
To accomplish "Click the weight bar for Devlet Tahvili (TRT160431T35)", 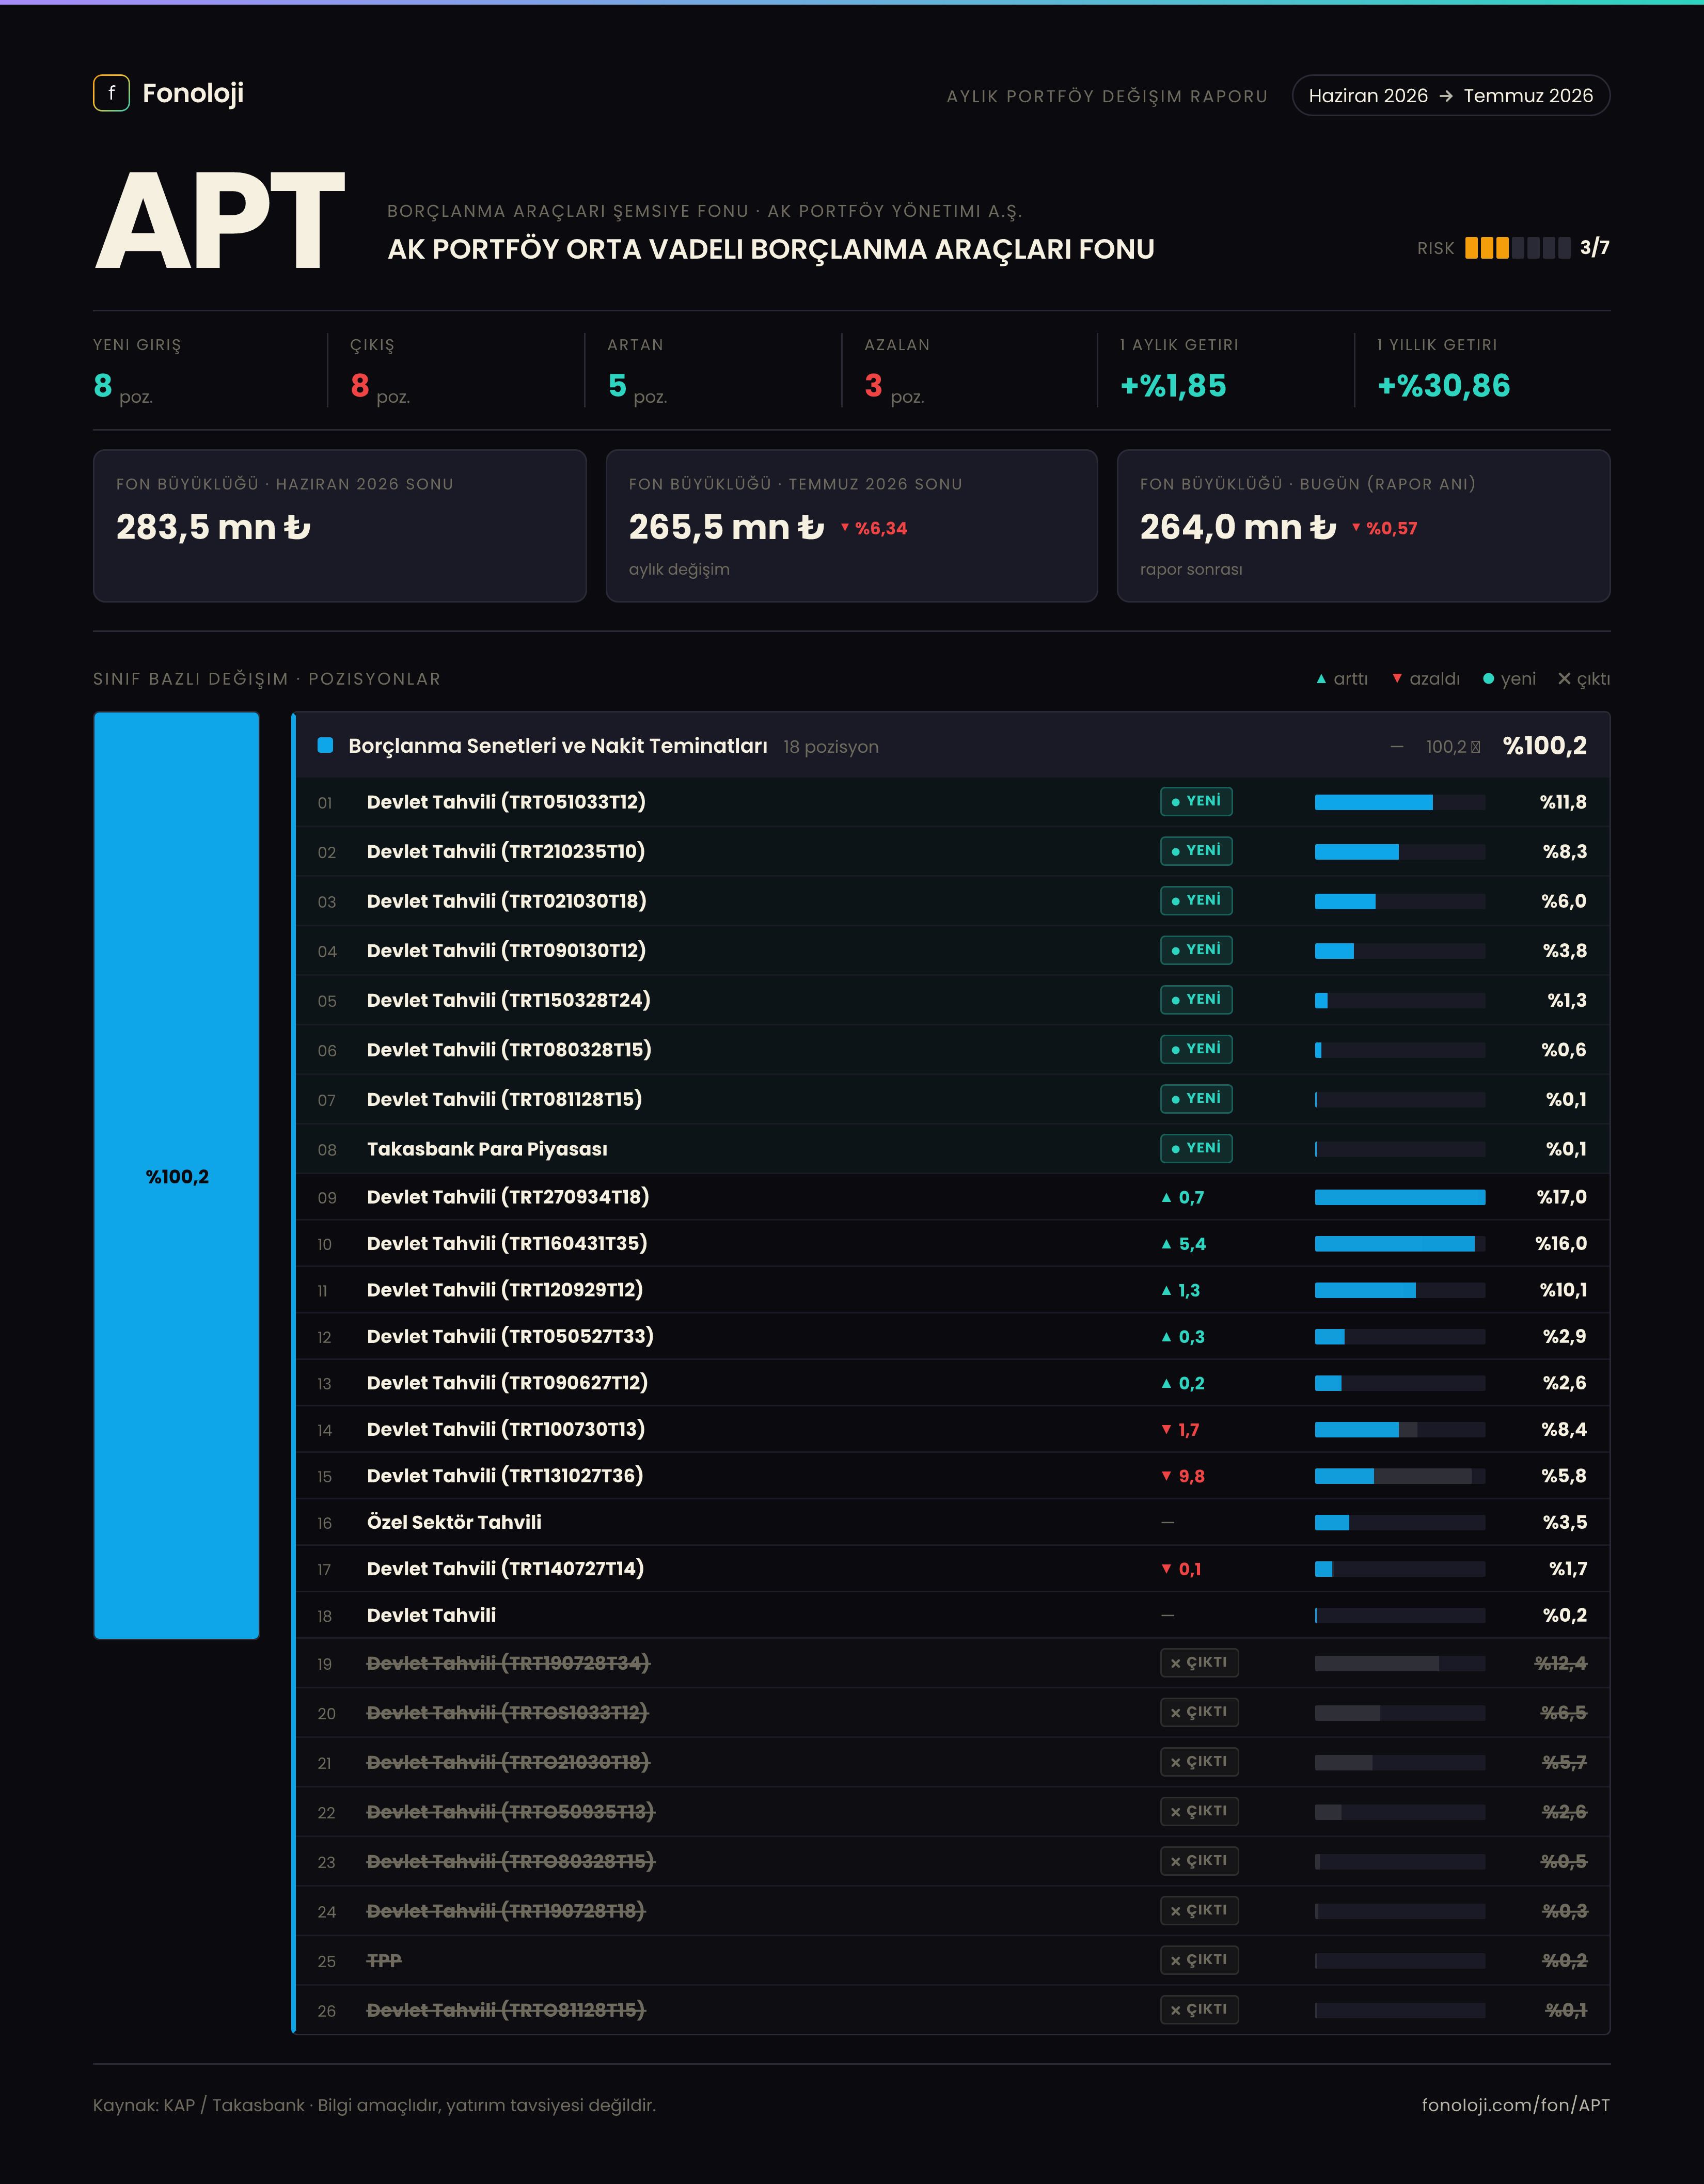I will coord(1400,1244).
